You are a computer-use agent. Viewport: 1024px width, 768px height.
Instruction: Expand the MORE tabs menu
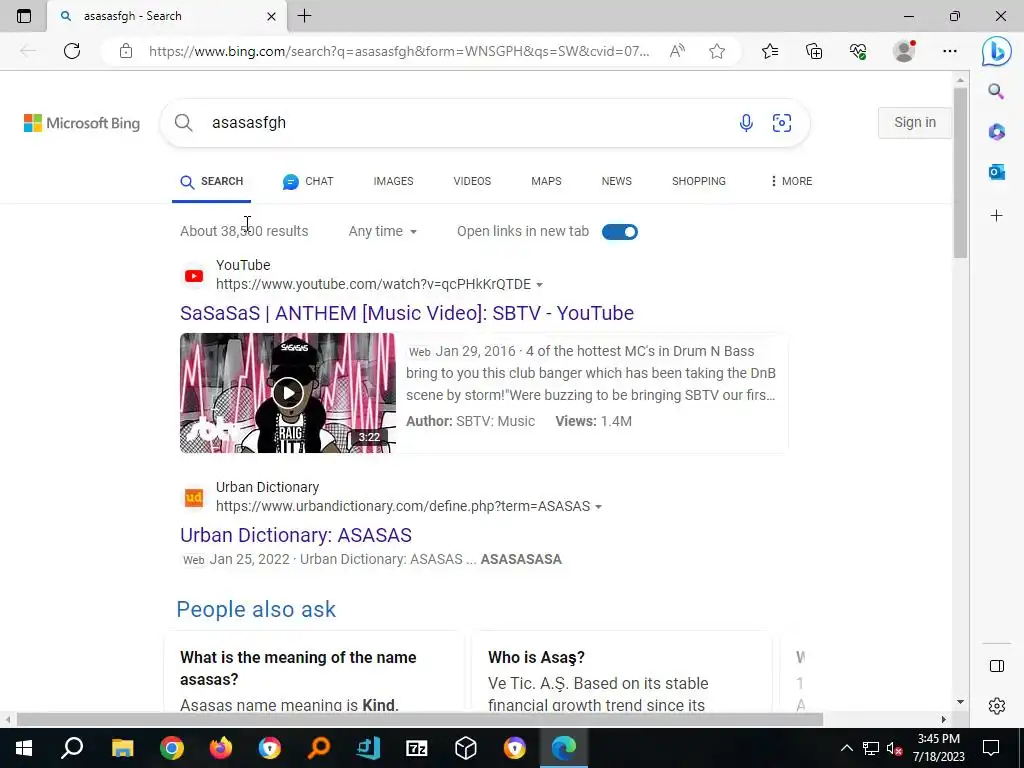tap(792, 182)
